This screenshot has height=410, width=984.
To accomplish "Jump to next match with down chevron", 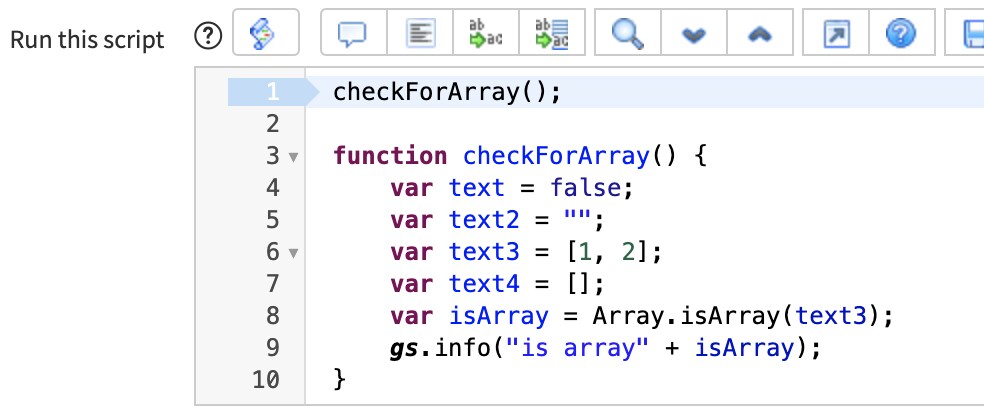I will (692, 37).
